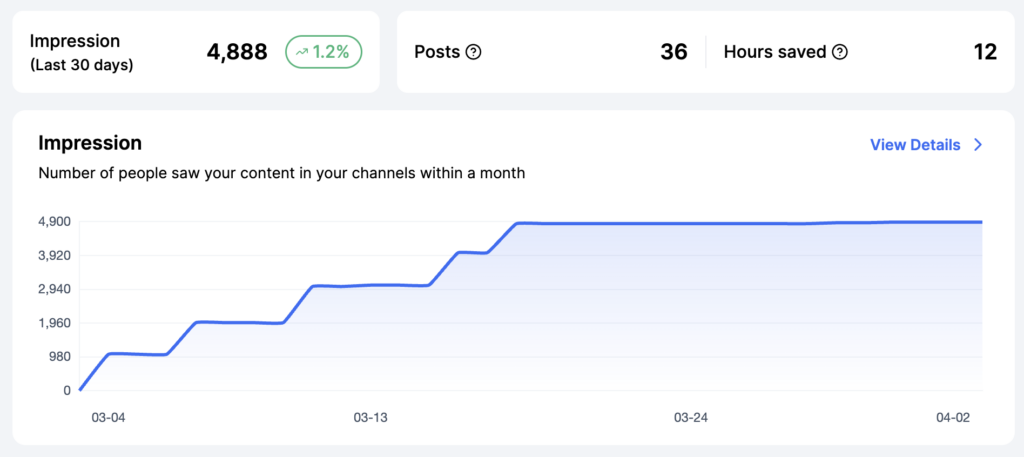Image resolution: width=1024 pixels, height=457 pixels.
Task: Click the Hours saved value 12
Action: 985,52
